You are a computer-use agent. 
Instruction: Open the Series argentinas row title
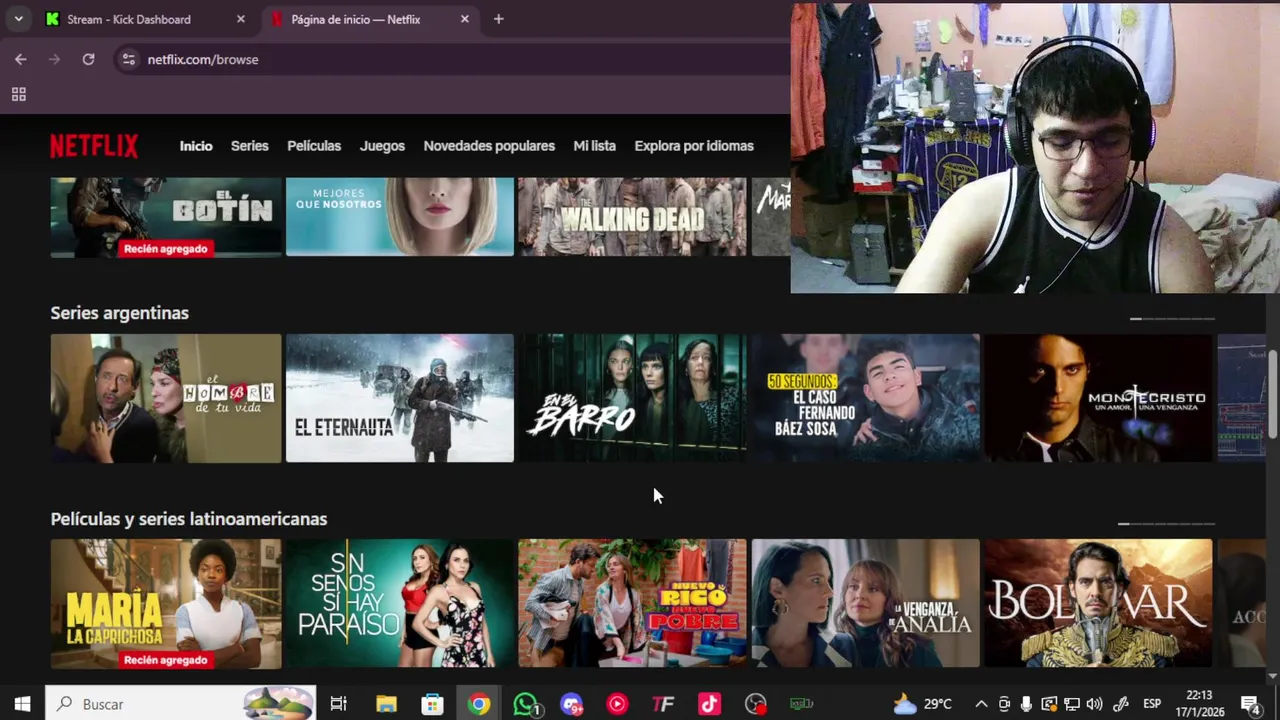(120, 313)
